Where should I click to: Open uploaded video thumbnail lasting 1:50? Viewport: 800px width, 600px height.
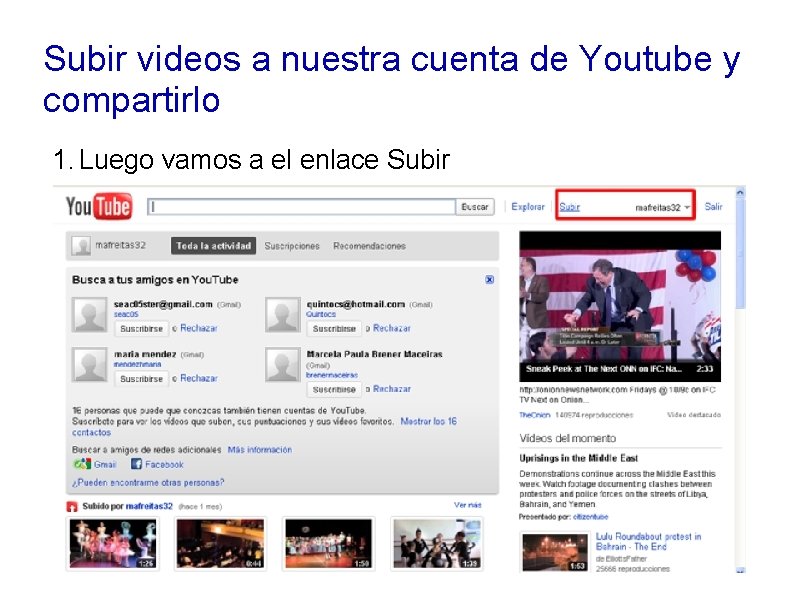tap(329, 543)
